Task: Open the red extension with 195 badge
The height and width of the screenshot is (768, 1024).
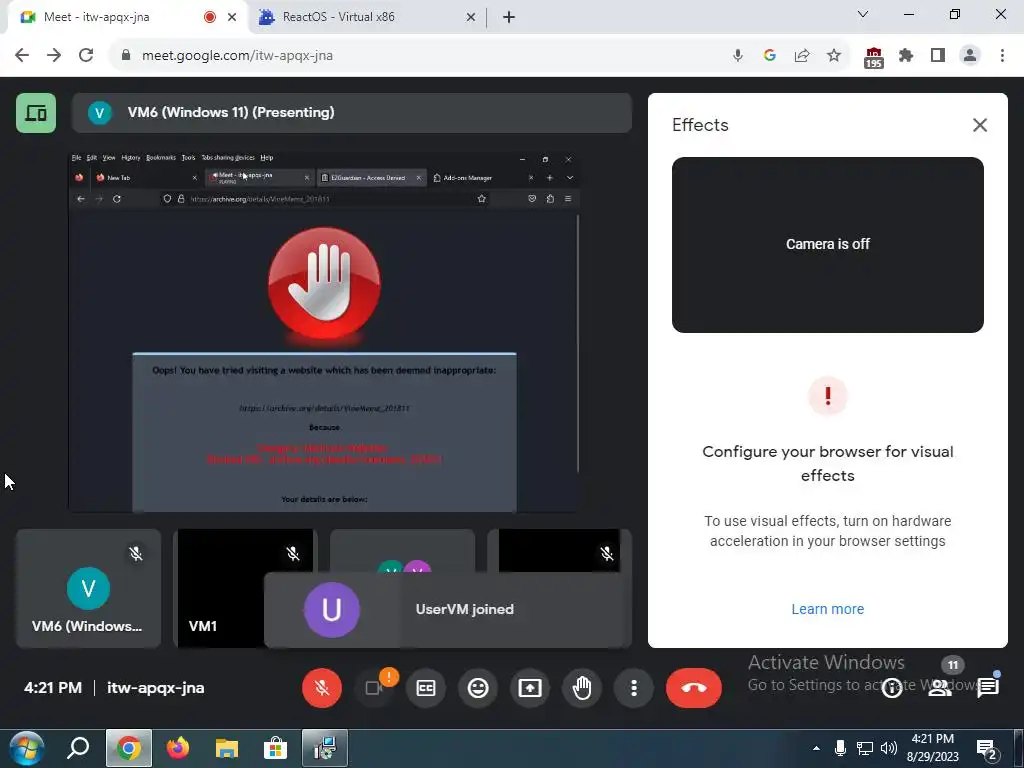Action: (x=874, y=57)
